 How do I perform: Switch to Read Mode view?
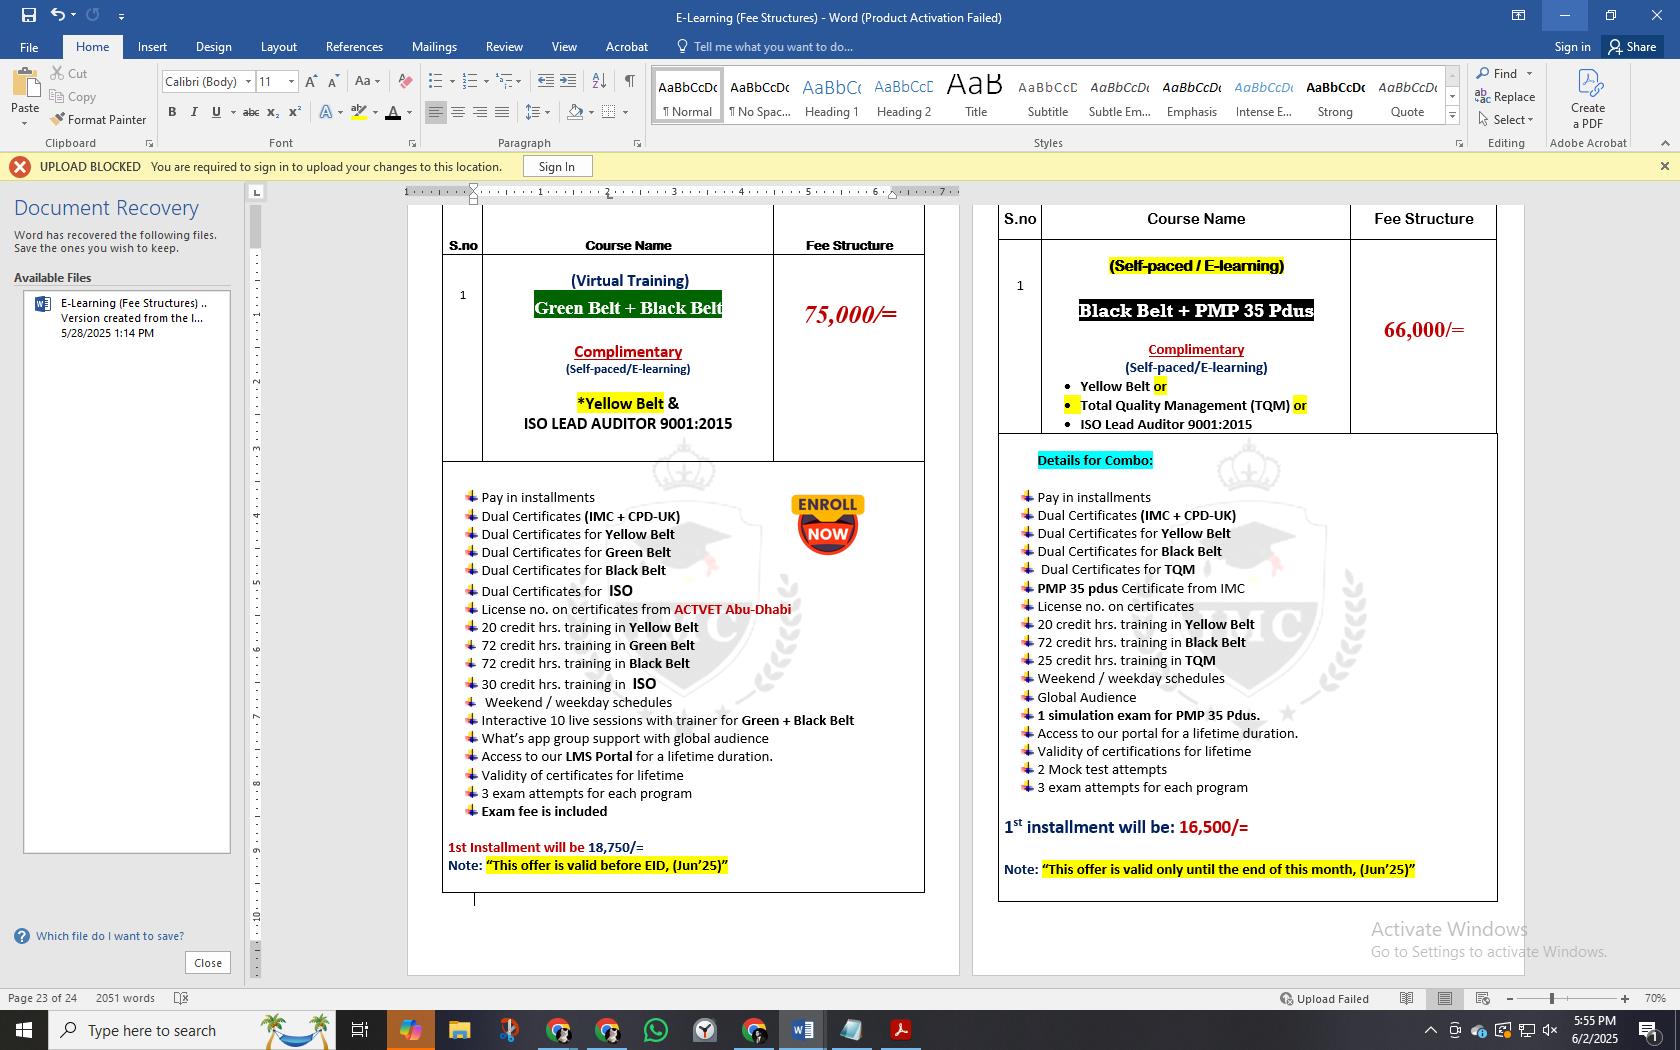click(1407, 998)
